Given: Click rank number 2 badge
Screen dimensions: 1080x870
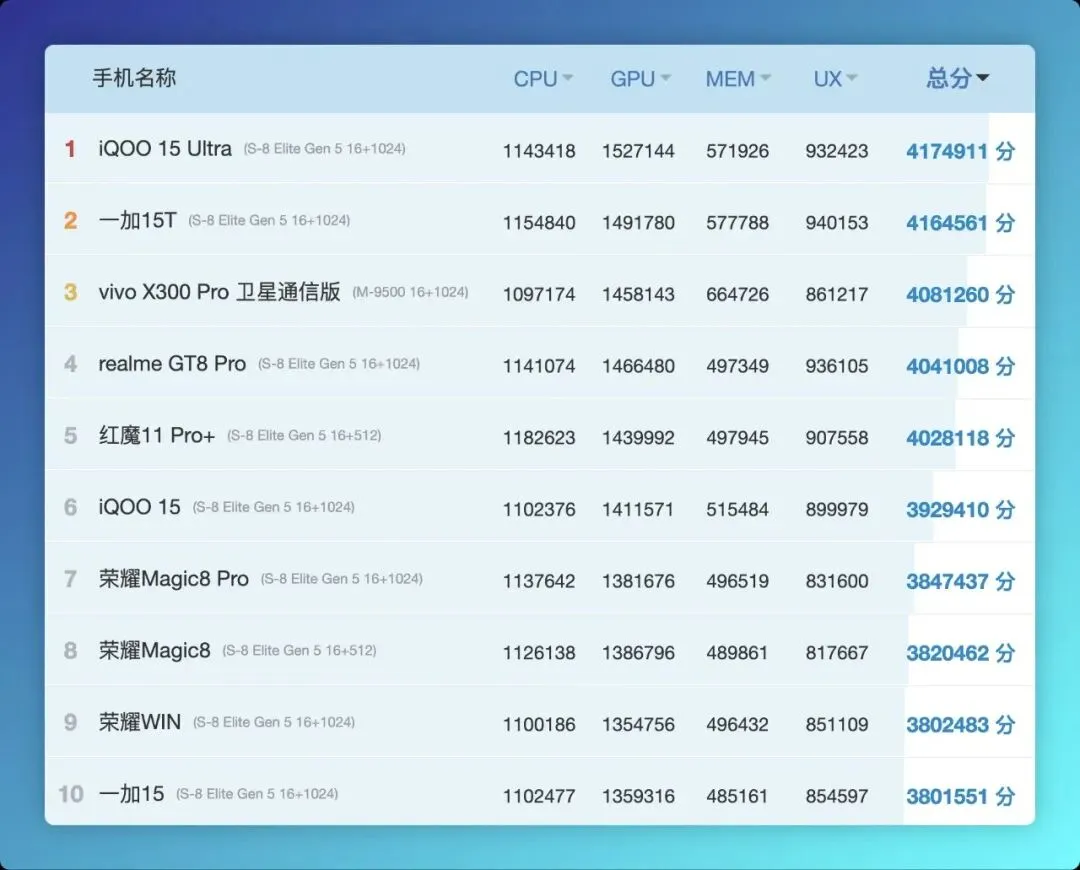Looking at the screenshot, I should [70, 220].
